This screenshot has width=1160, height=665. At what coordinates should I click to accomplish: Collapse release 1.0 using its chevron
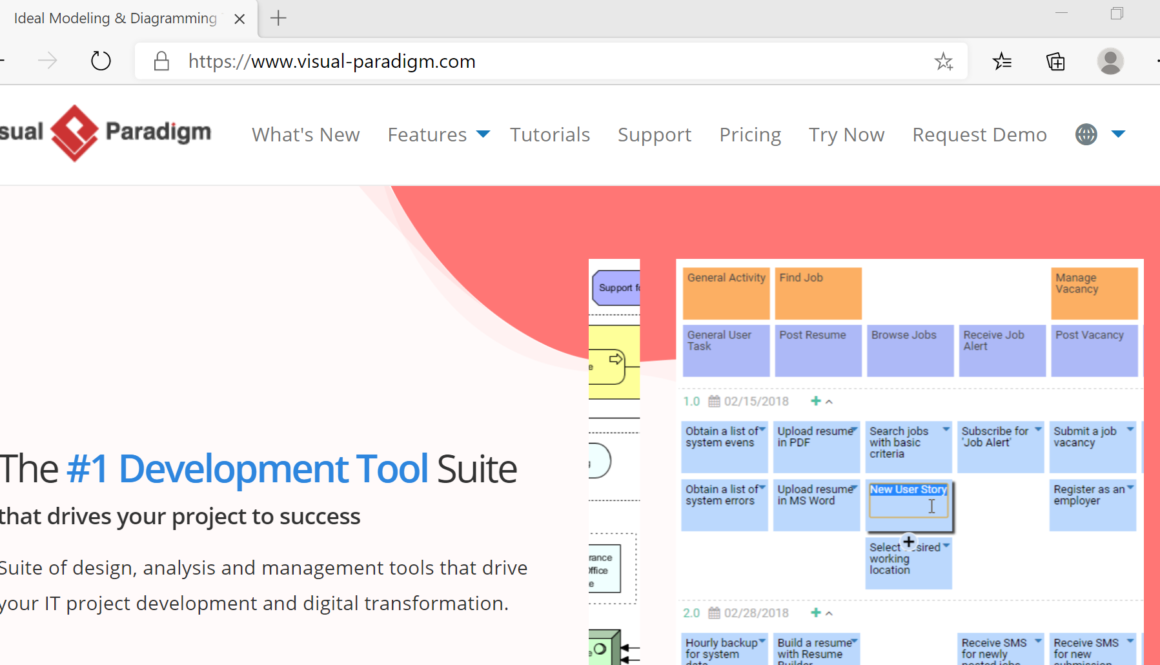pyautogui.click(x=829, y=402)
